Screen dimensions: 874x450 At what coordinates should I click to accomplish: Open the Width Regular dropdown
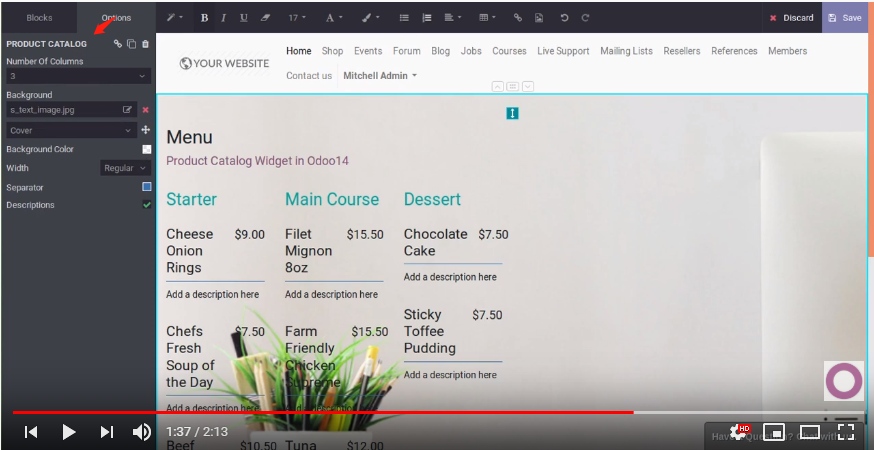click(125, 168)
